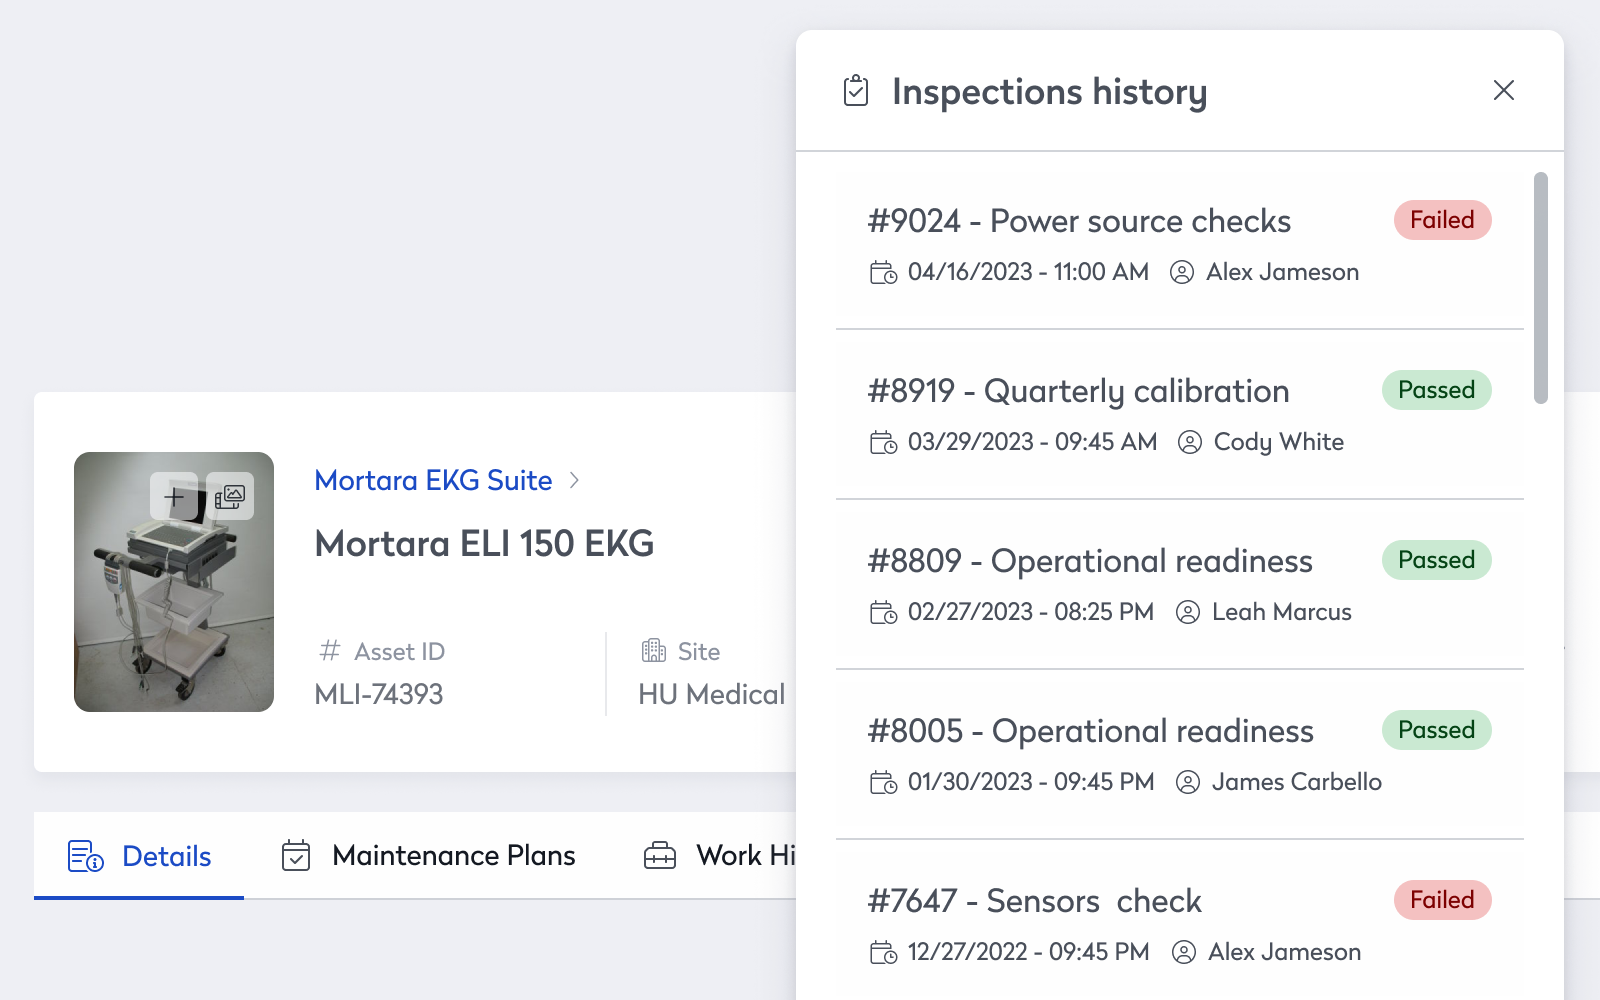
Task: Expand the Mortara EKG Suite breadcrumb chevron
Action: point(574,480)
